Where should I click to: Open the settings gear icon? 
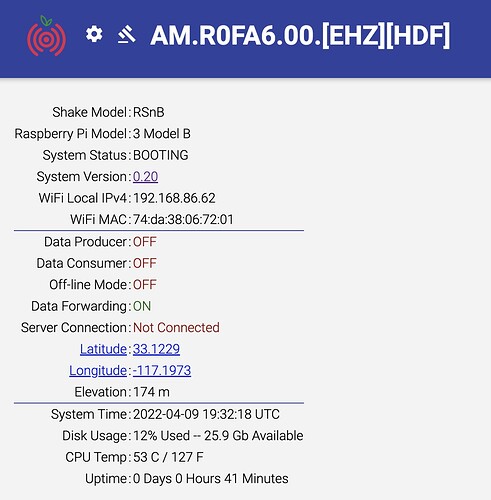coord(94,34)
